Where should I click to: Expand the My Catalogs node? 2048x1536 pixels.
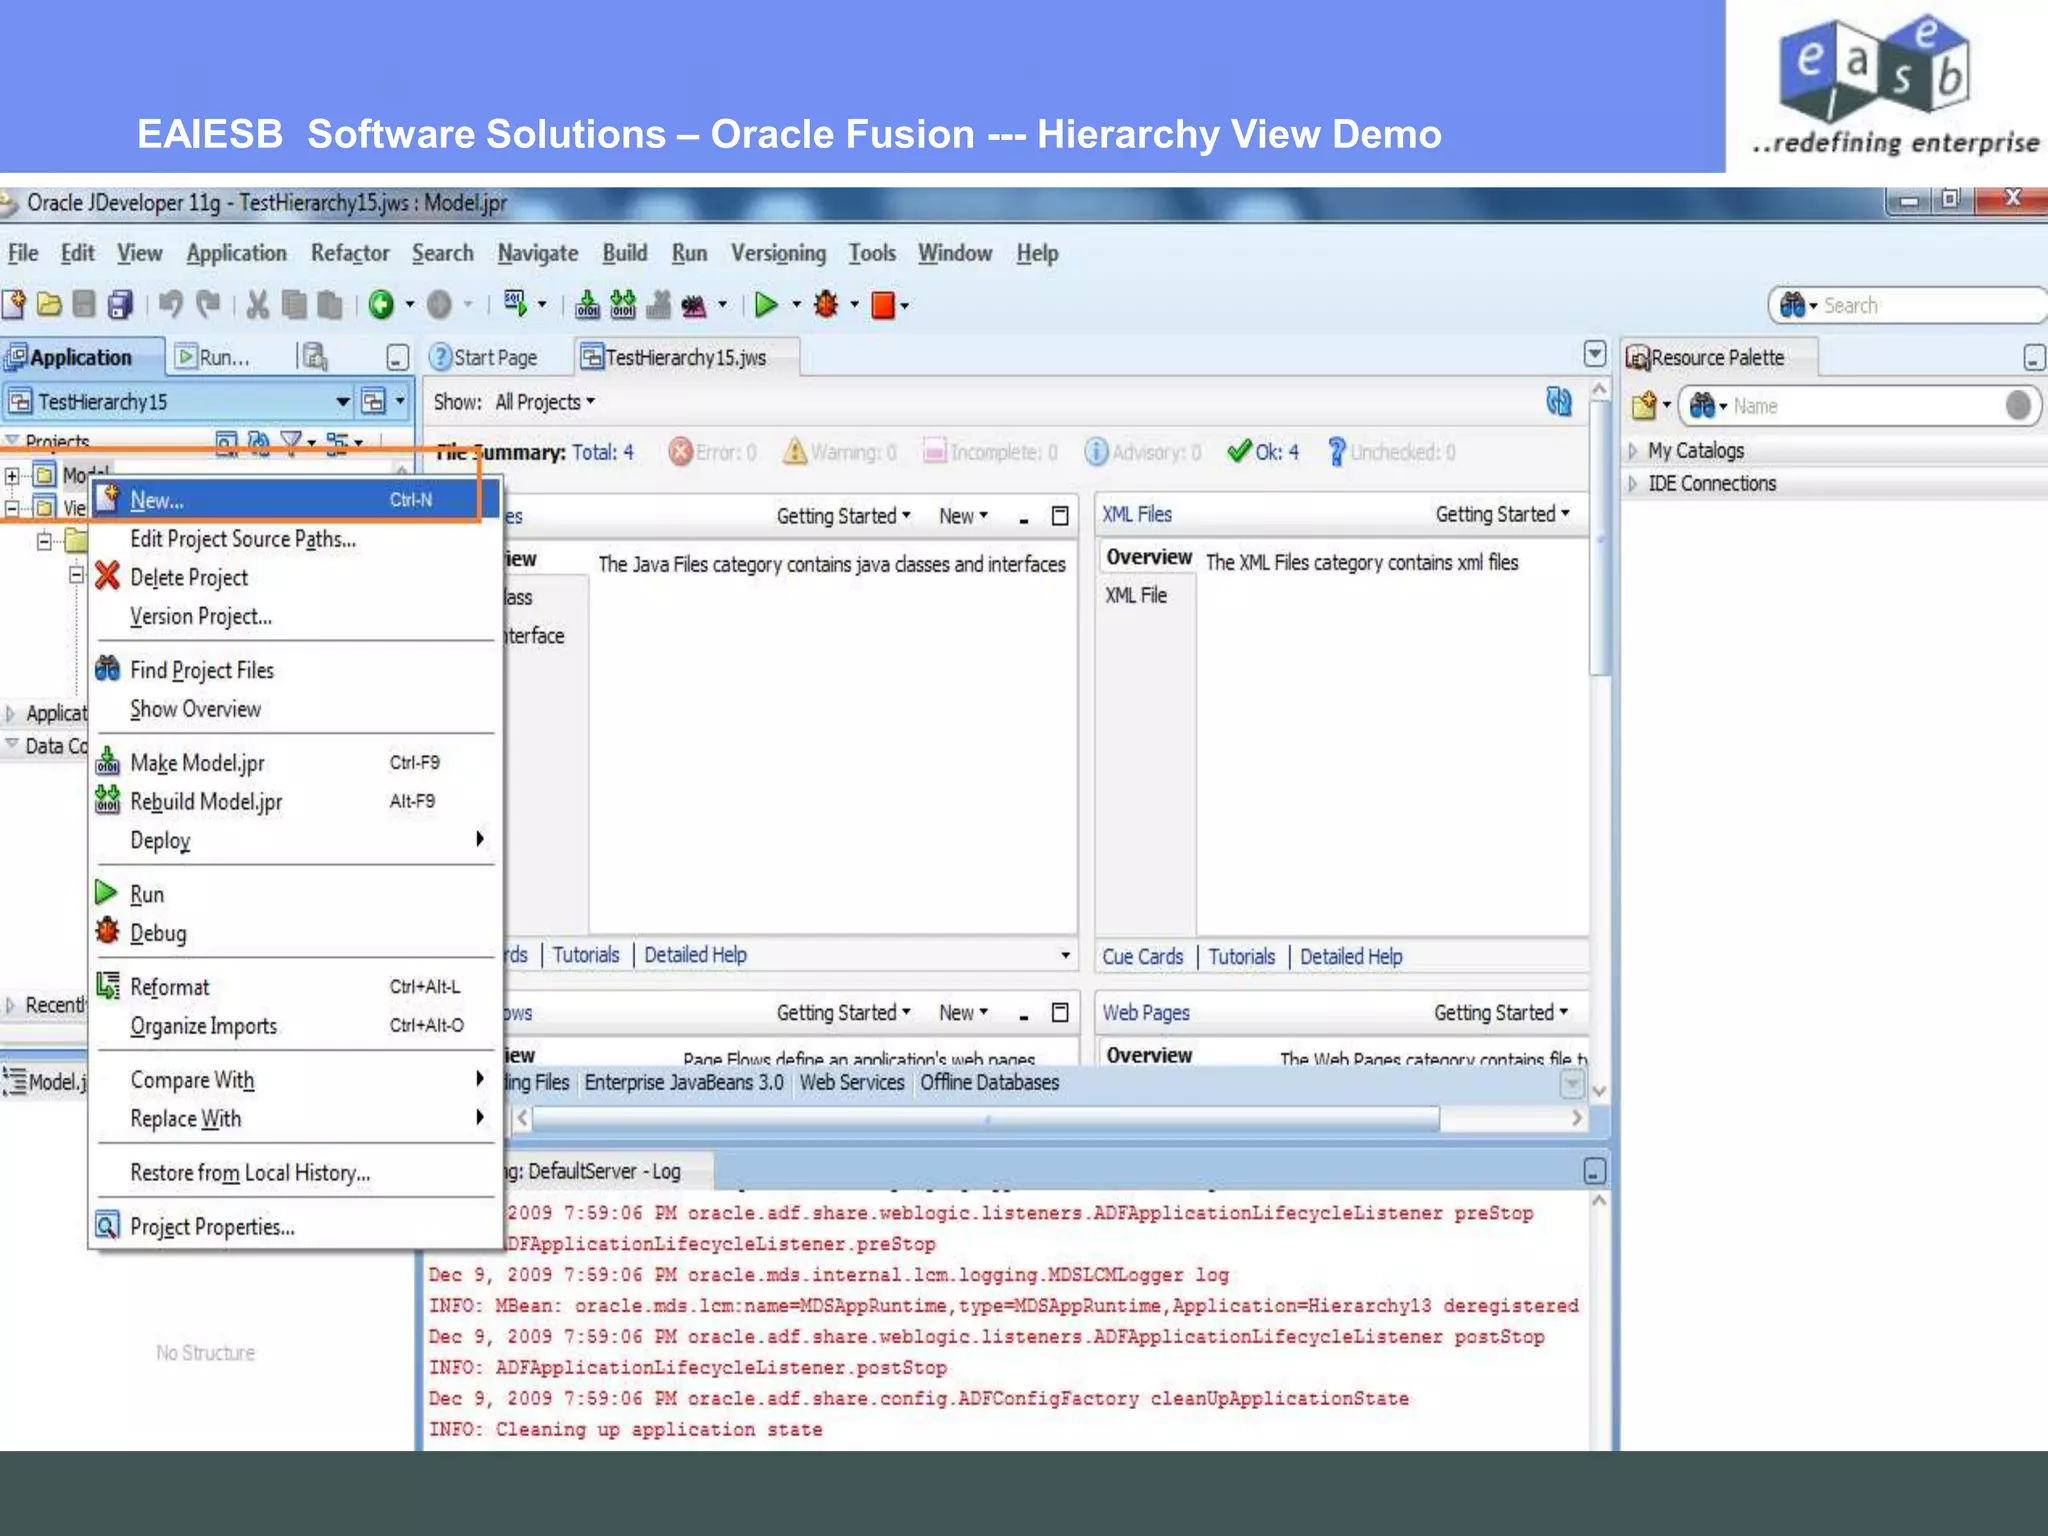click(x=1632, y=451)
